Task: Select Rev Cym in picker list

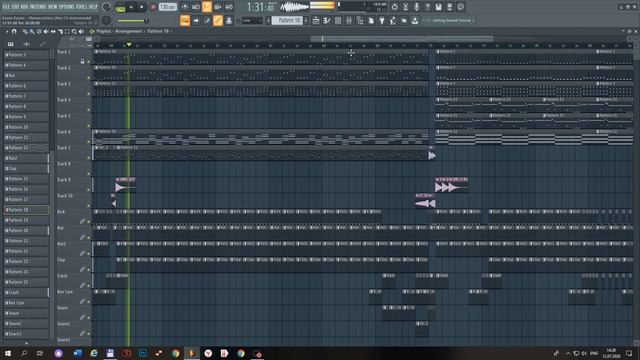Action: (x=26, y=303)
